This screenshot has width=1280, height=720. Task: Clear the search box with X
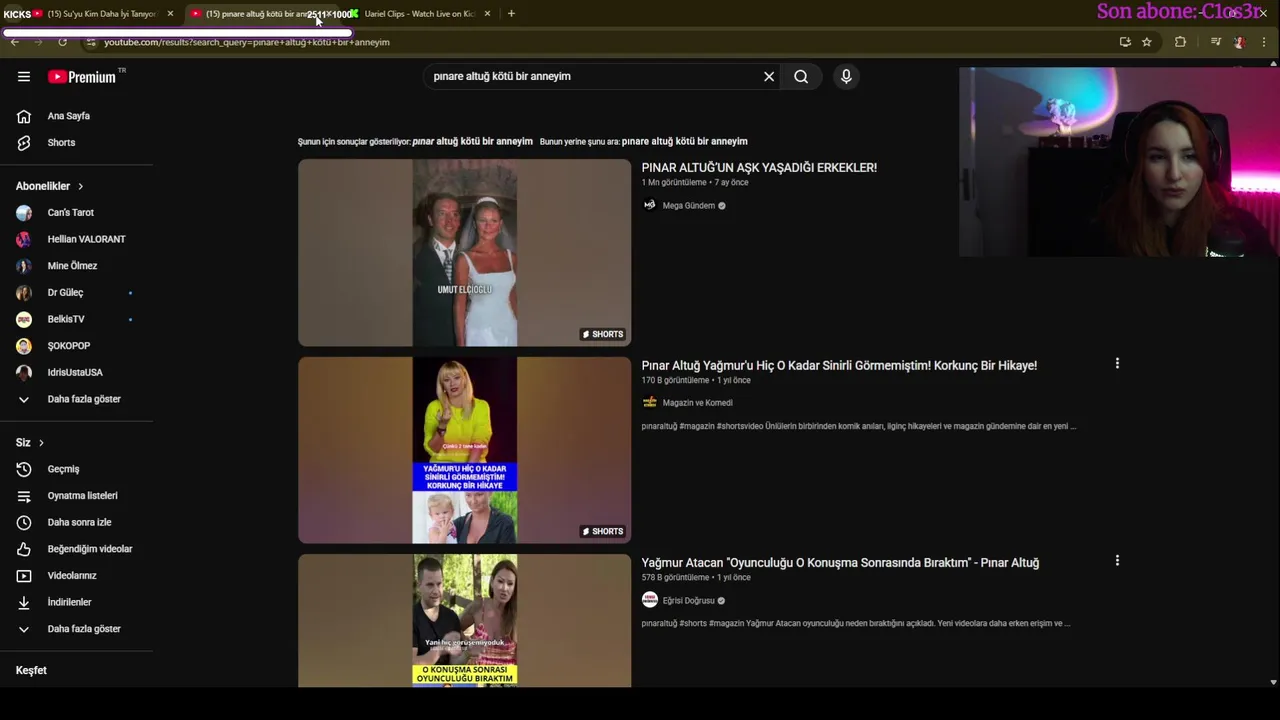point(769,76)
